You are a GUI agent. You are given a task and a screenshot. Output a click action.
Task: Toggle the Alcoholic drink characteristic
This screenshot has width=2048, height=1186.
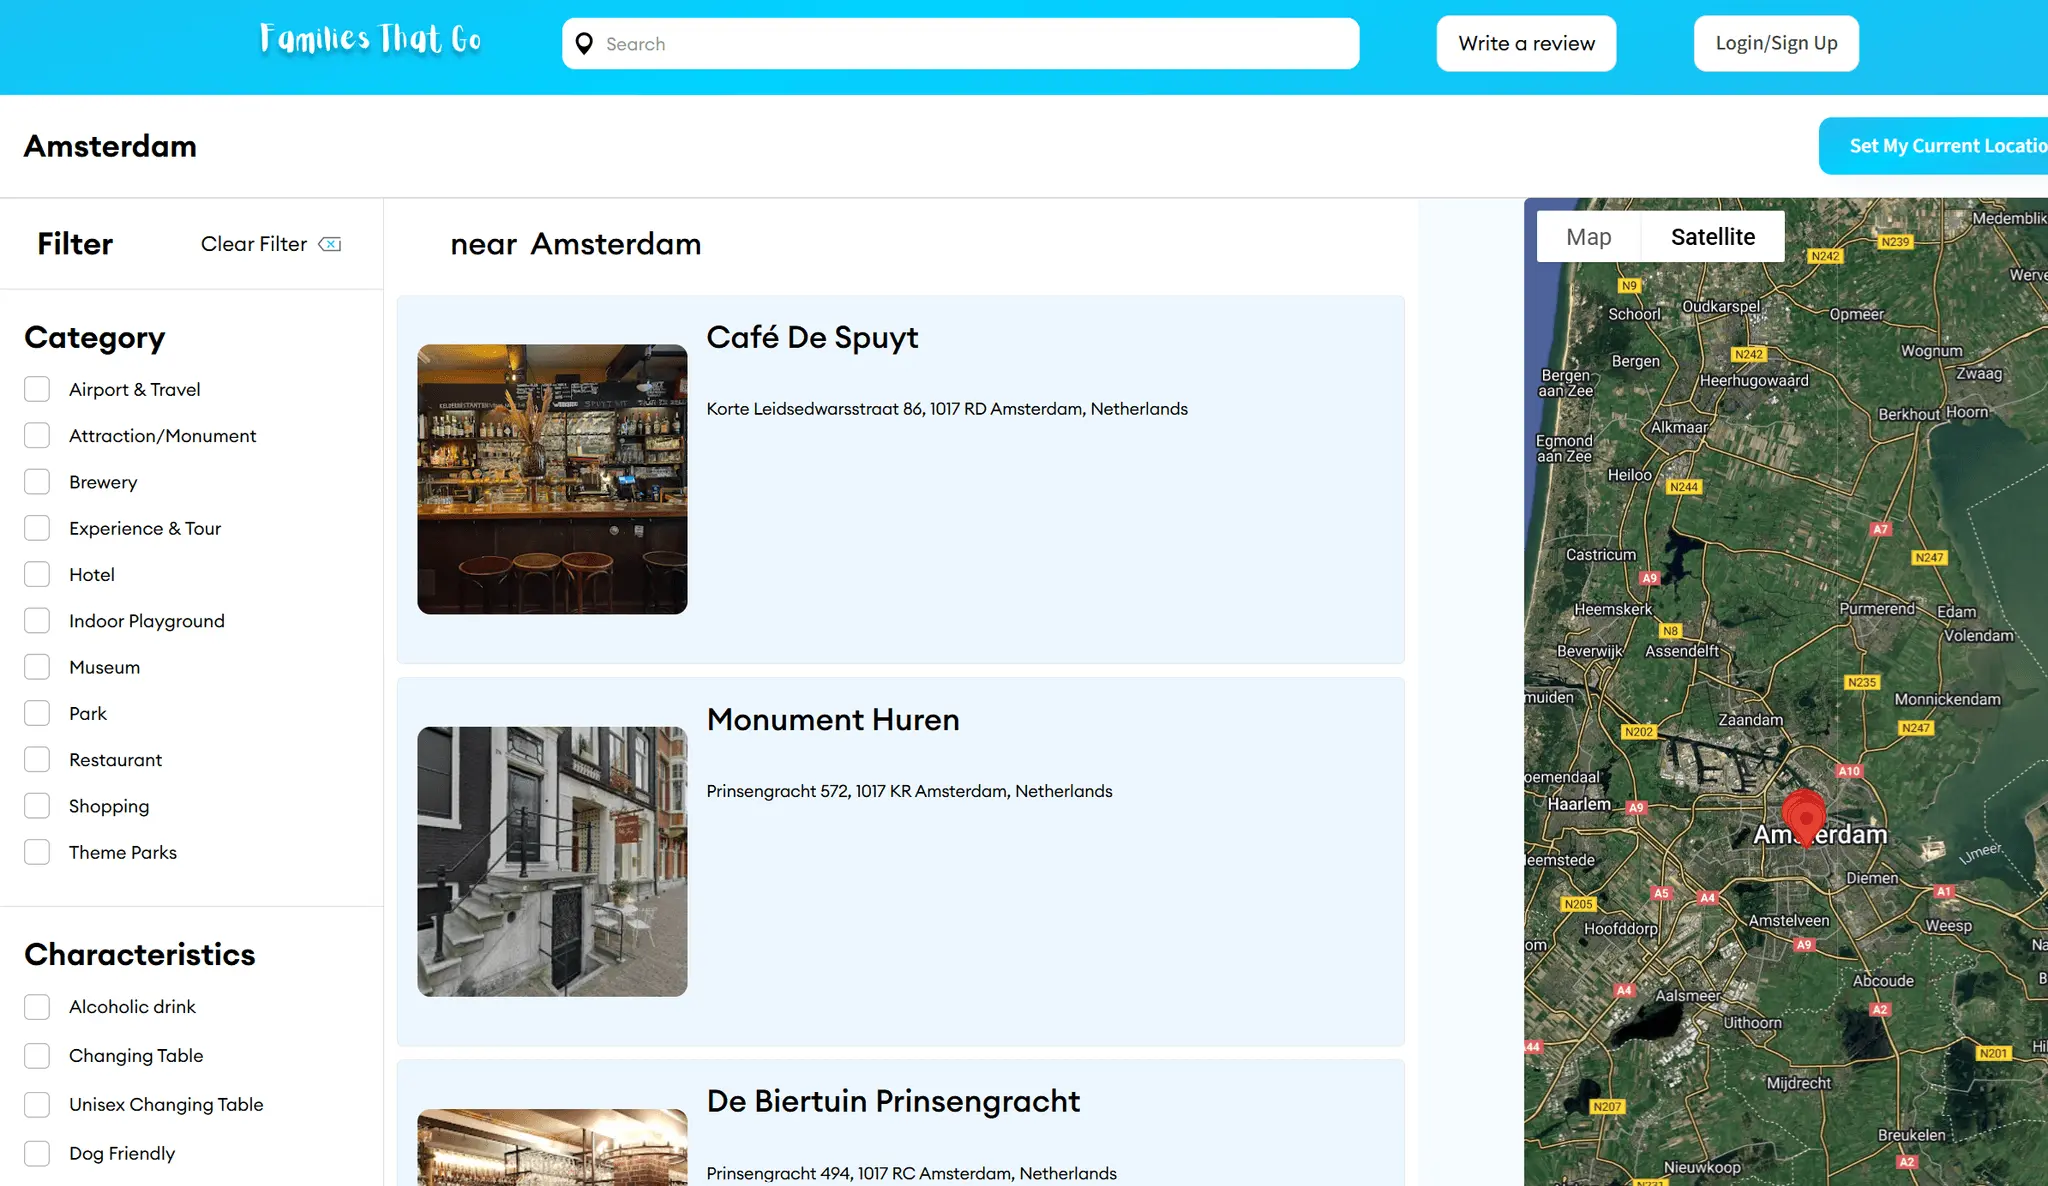coord(37,1007)
